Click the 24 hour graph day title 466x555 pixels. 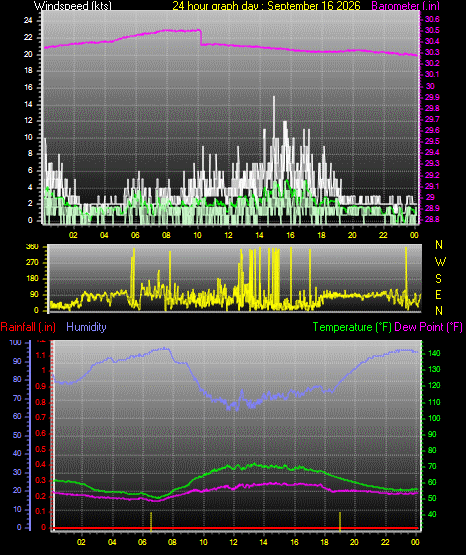coord(266,5)
